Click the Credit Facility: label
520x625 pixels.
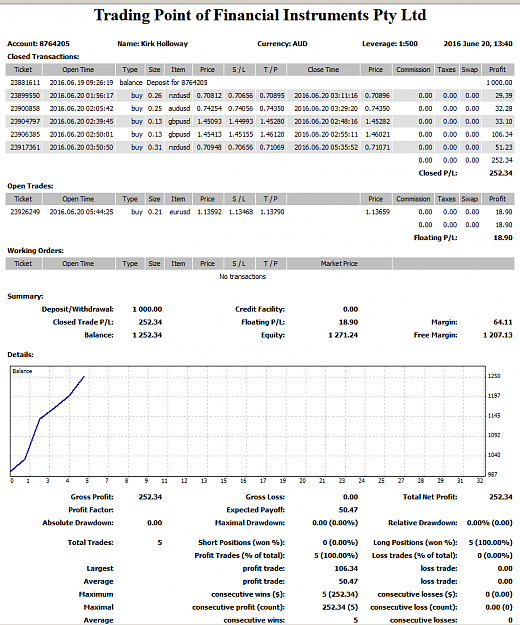tap(260, 309)
